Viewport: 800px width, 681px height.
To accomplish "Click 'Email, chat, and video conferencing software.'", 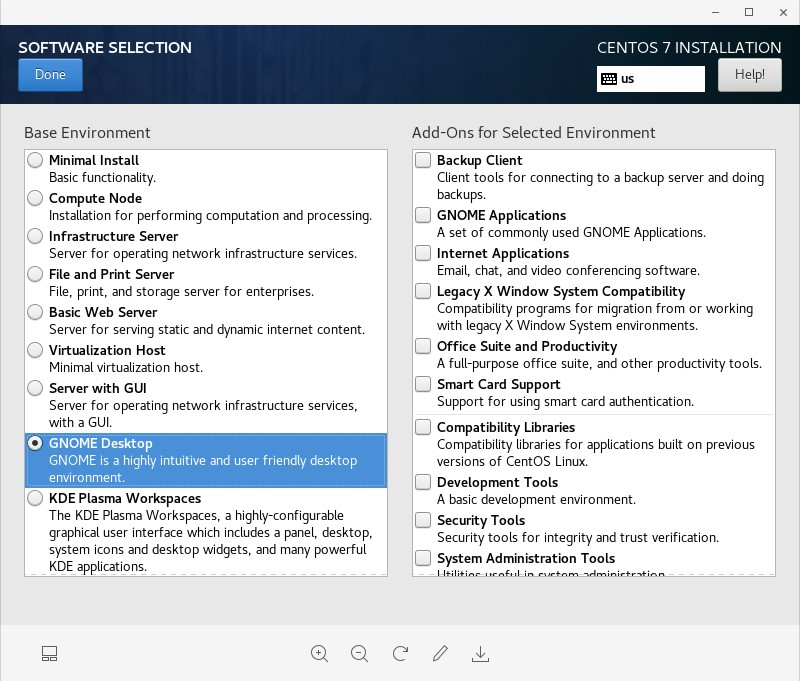I will tap(568, 271).
